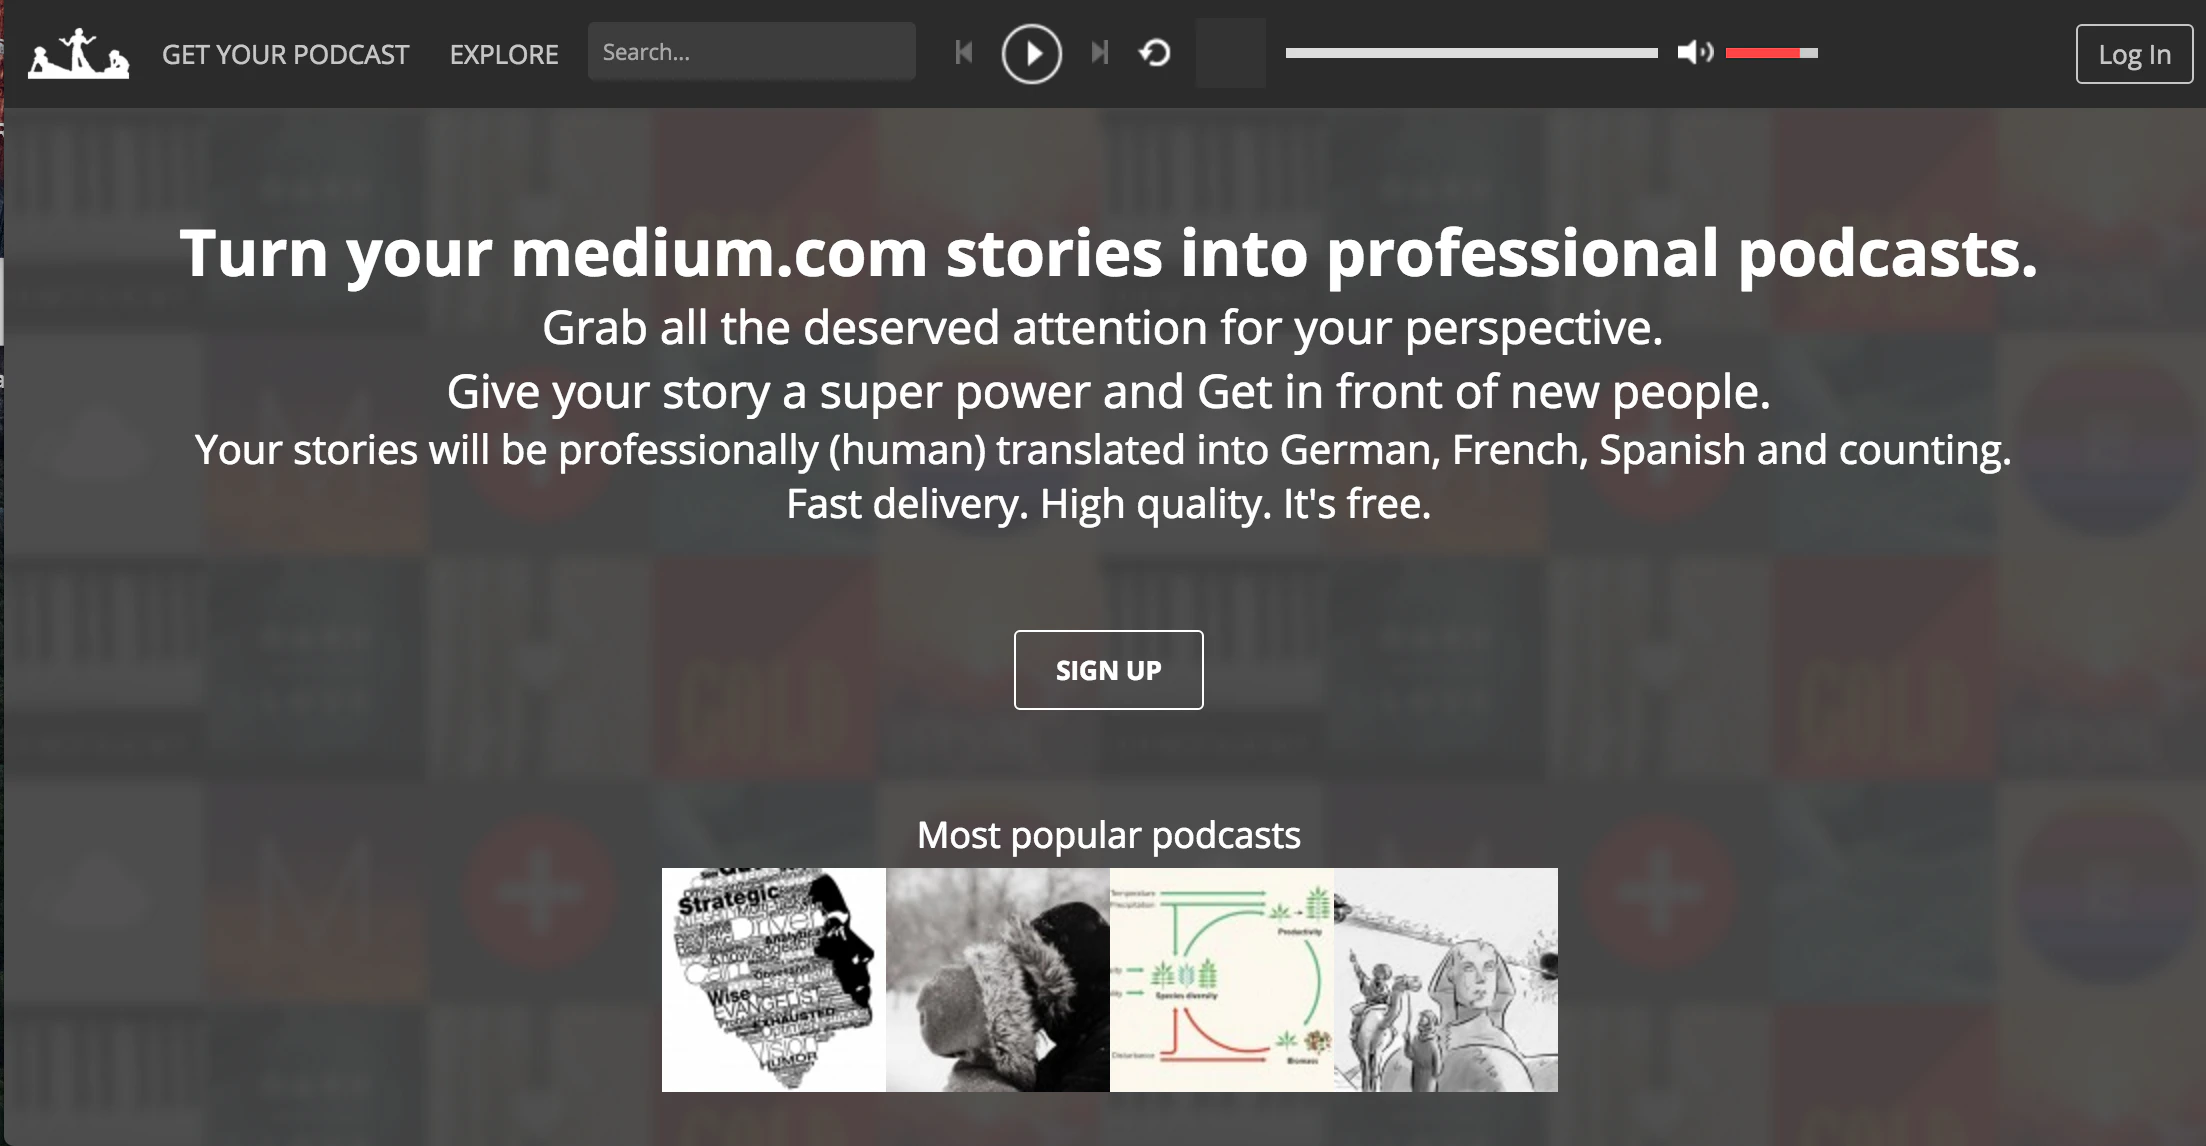Click the Most popular podcasts heading
The height and width of the screenshot is (1146, 2206).
pos(1108,835)
